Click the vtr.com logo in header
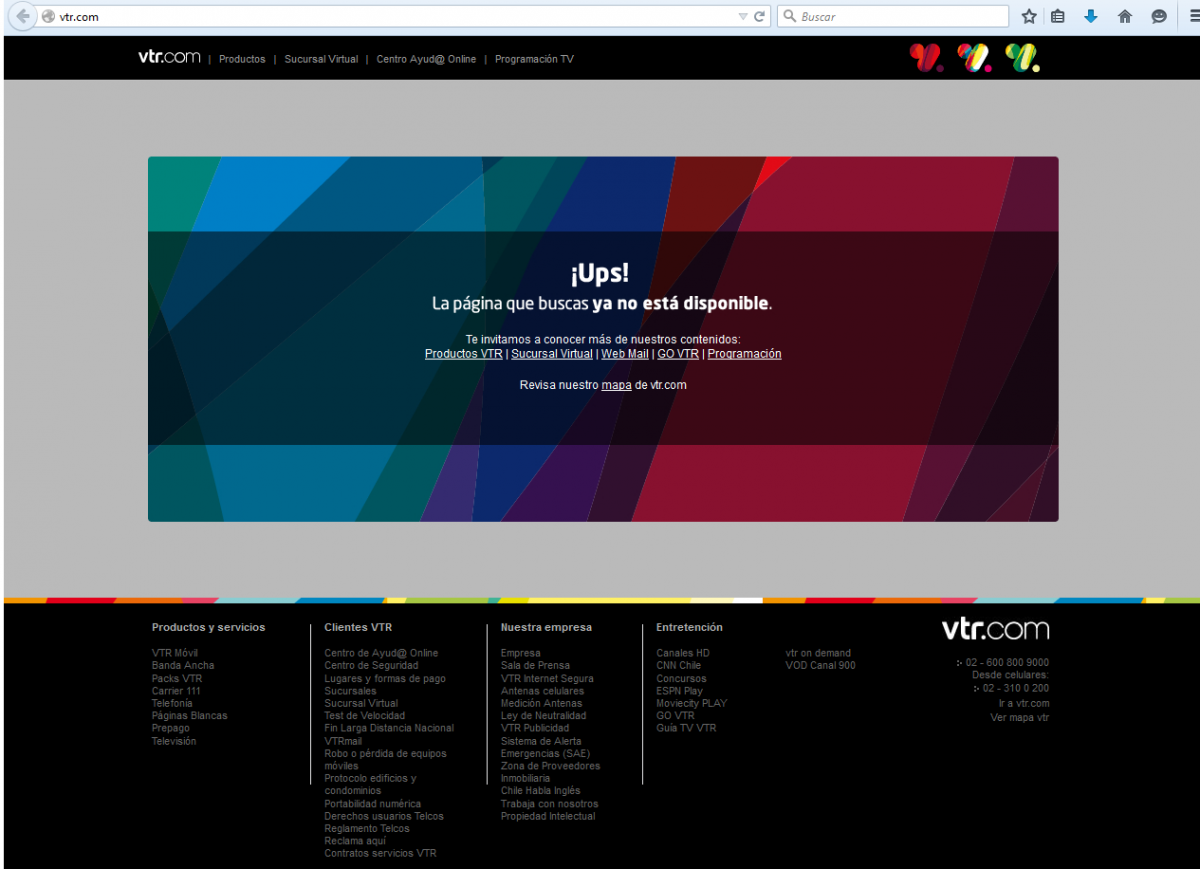This screenshot has width=1200, height=869. [x=169, y=57]
